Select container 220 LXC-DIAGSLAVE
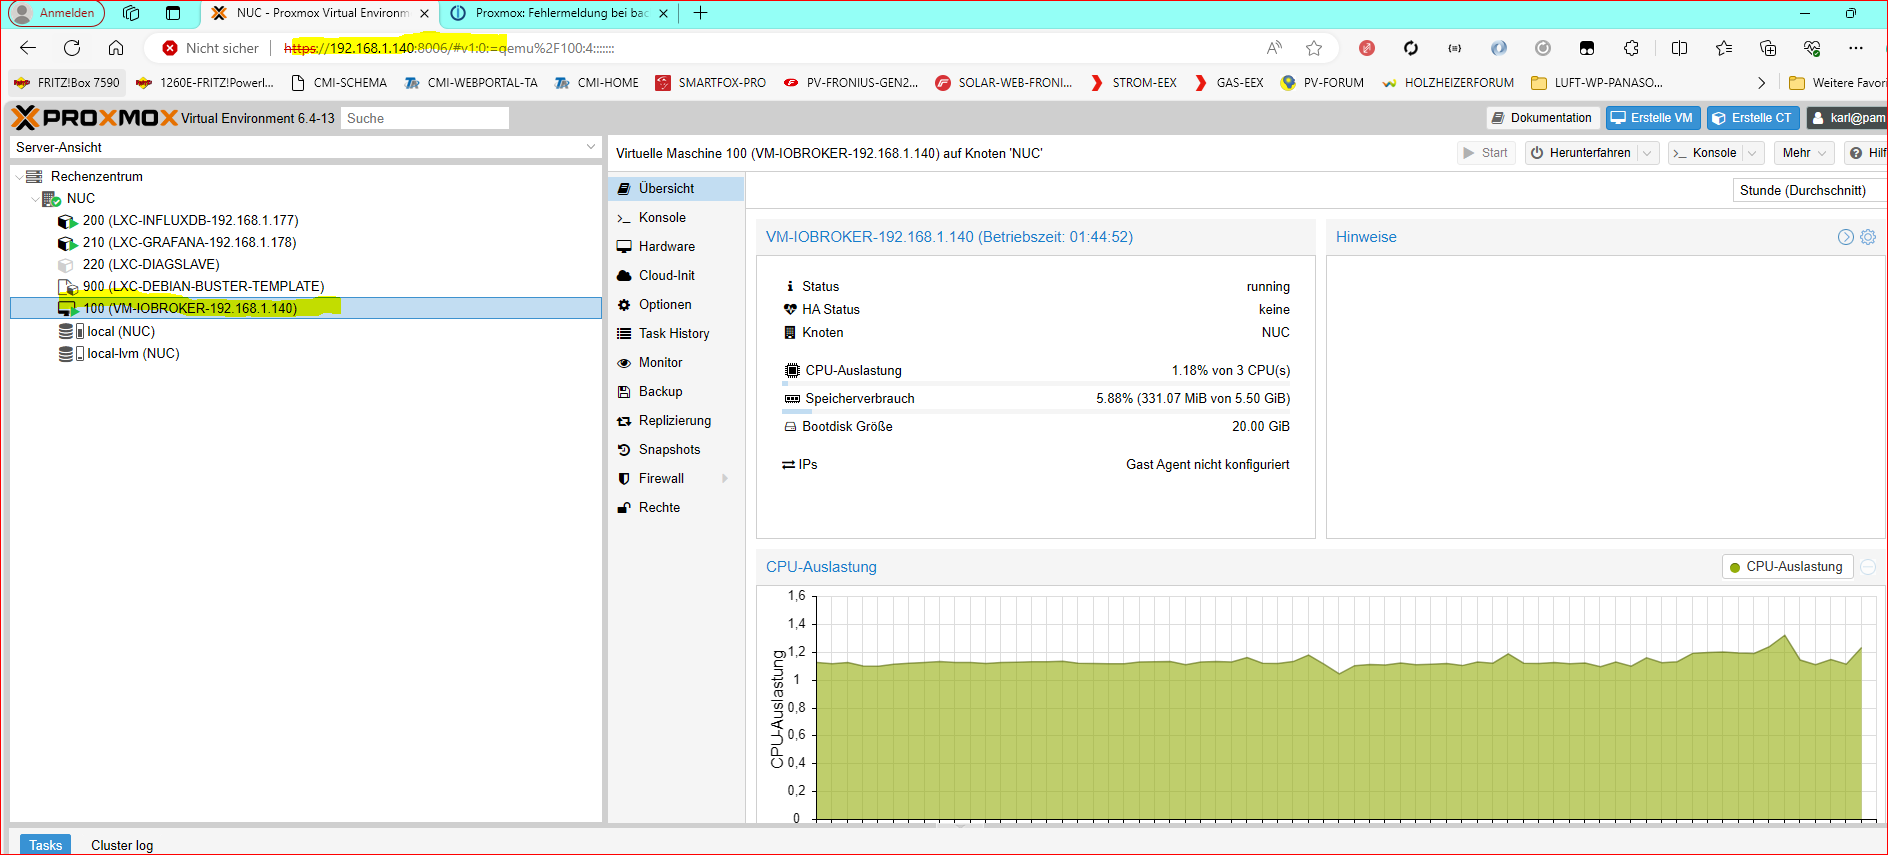Viewport: 1888px width, 855px height. 151,264
